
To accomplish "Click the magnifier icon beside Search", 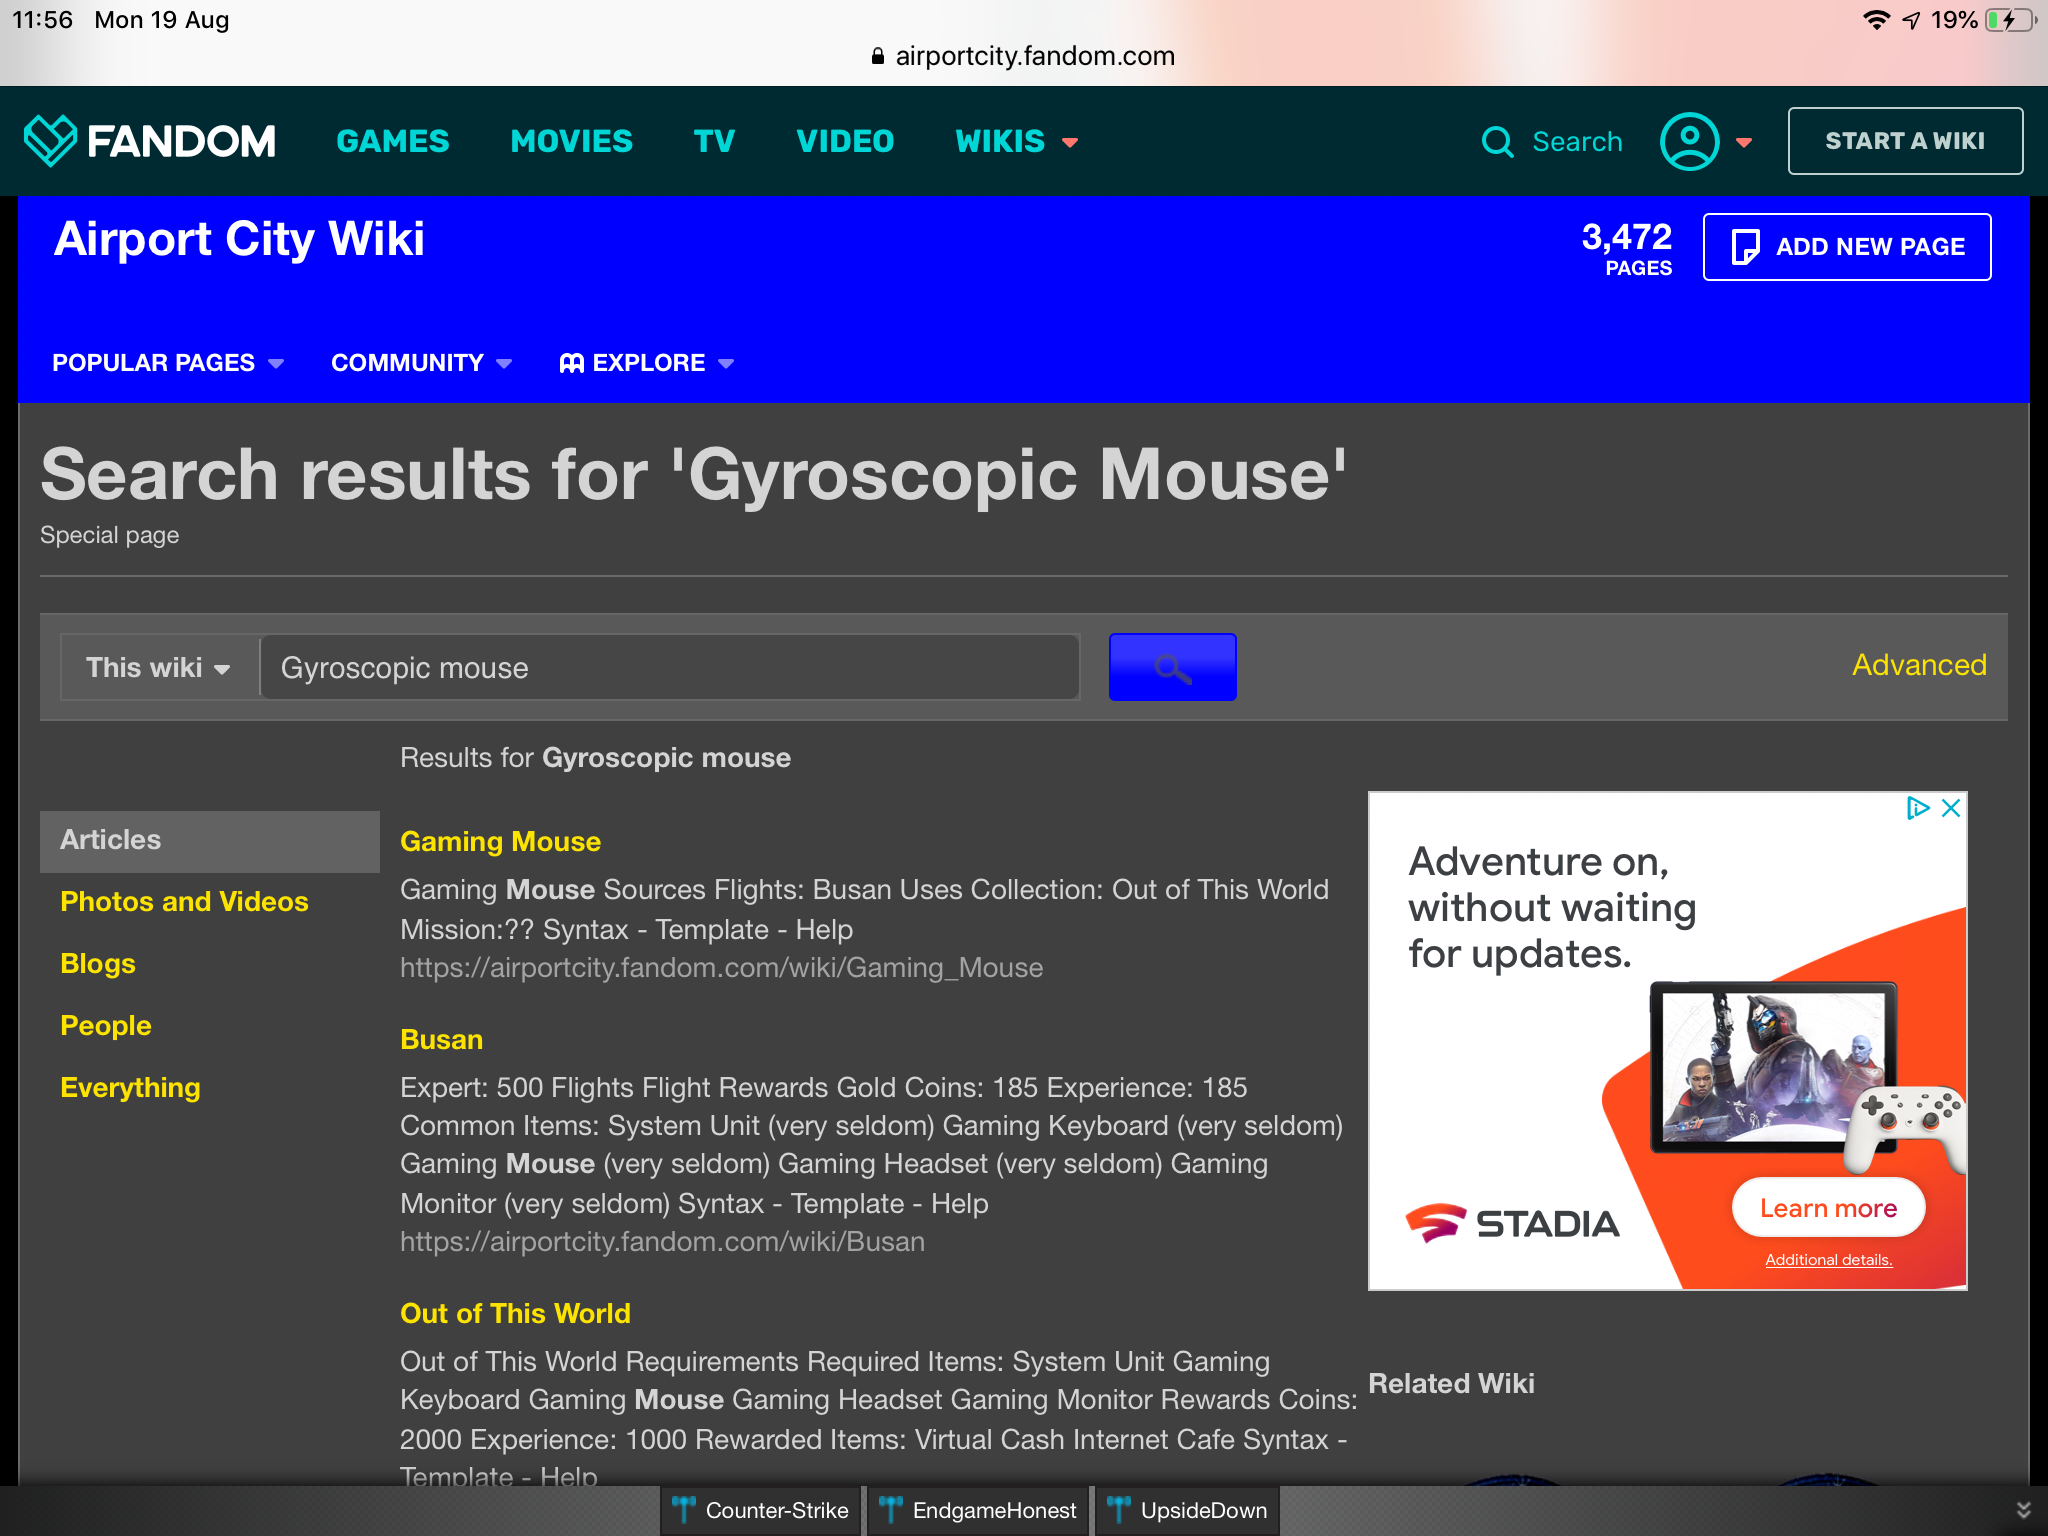I will coord(1497,142).
